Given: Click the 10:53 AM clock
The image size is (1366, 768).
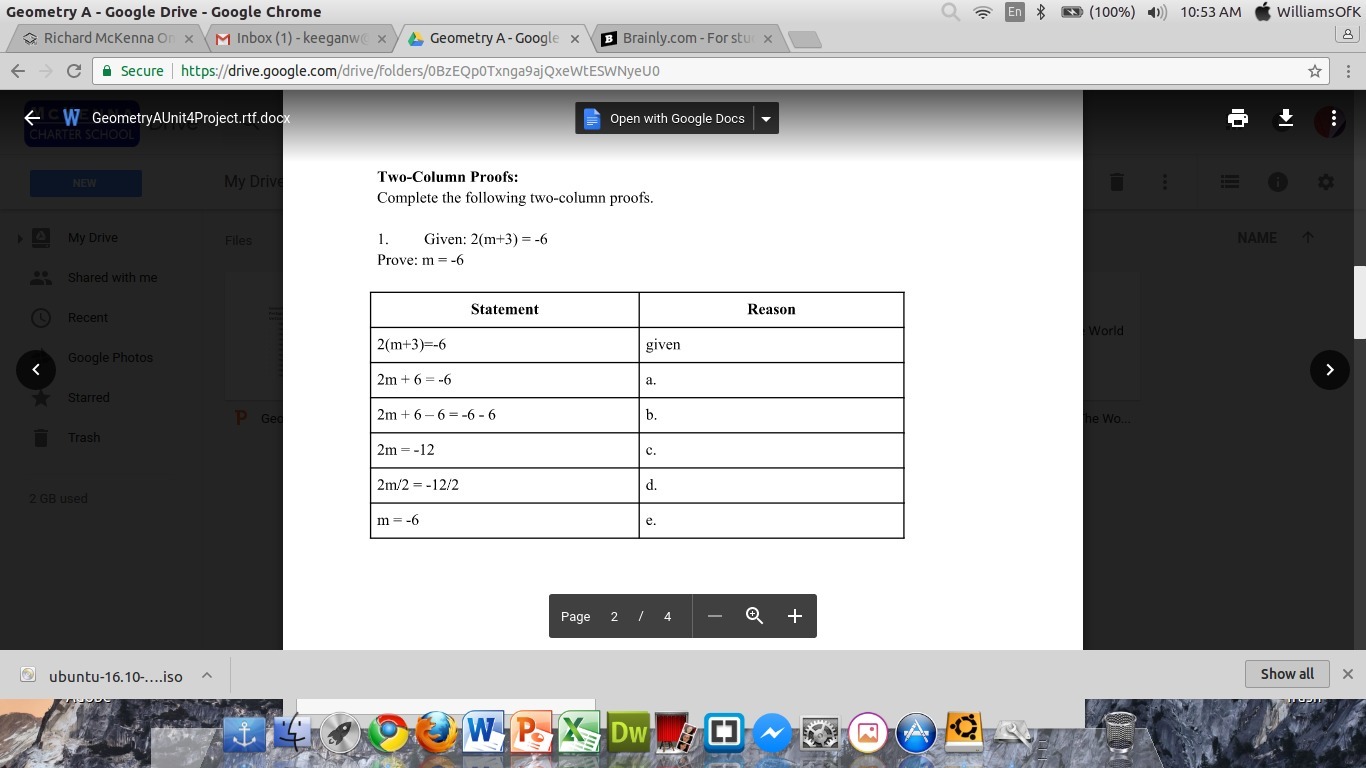Looking at the screenshot, I should 1210,12.
